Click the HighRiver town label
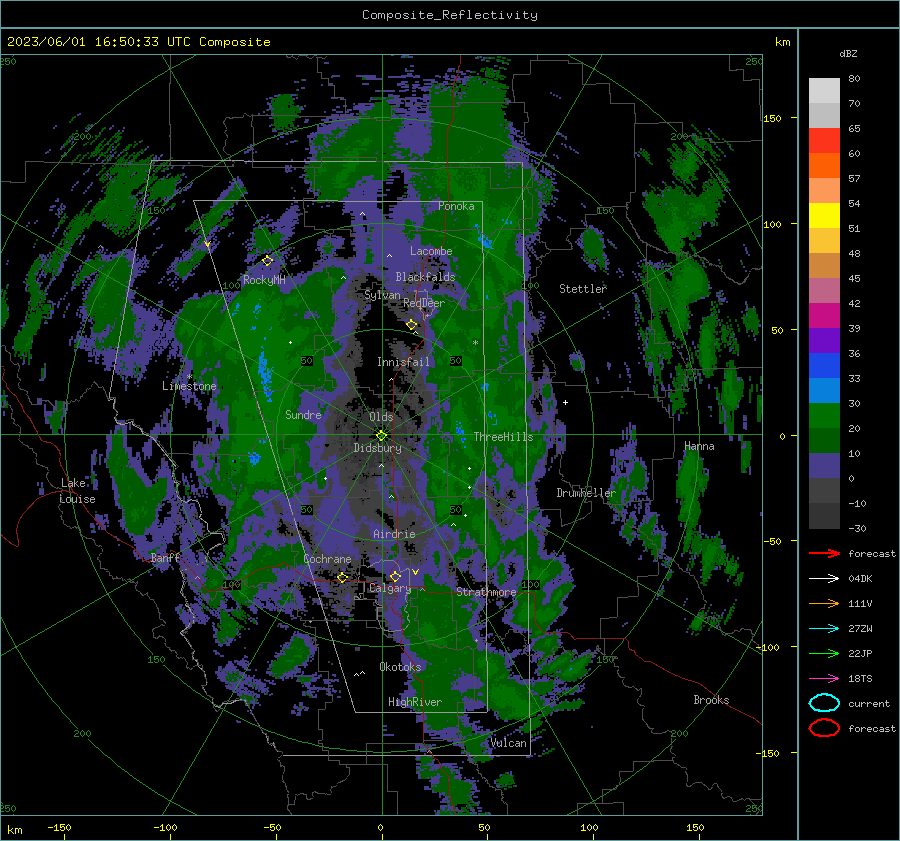 pos(415,702)
